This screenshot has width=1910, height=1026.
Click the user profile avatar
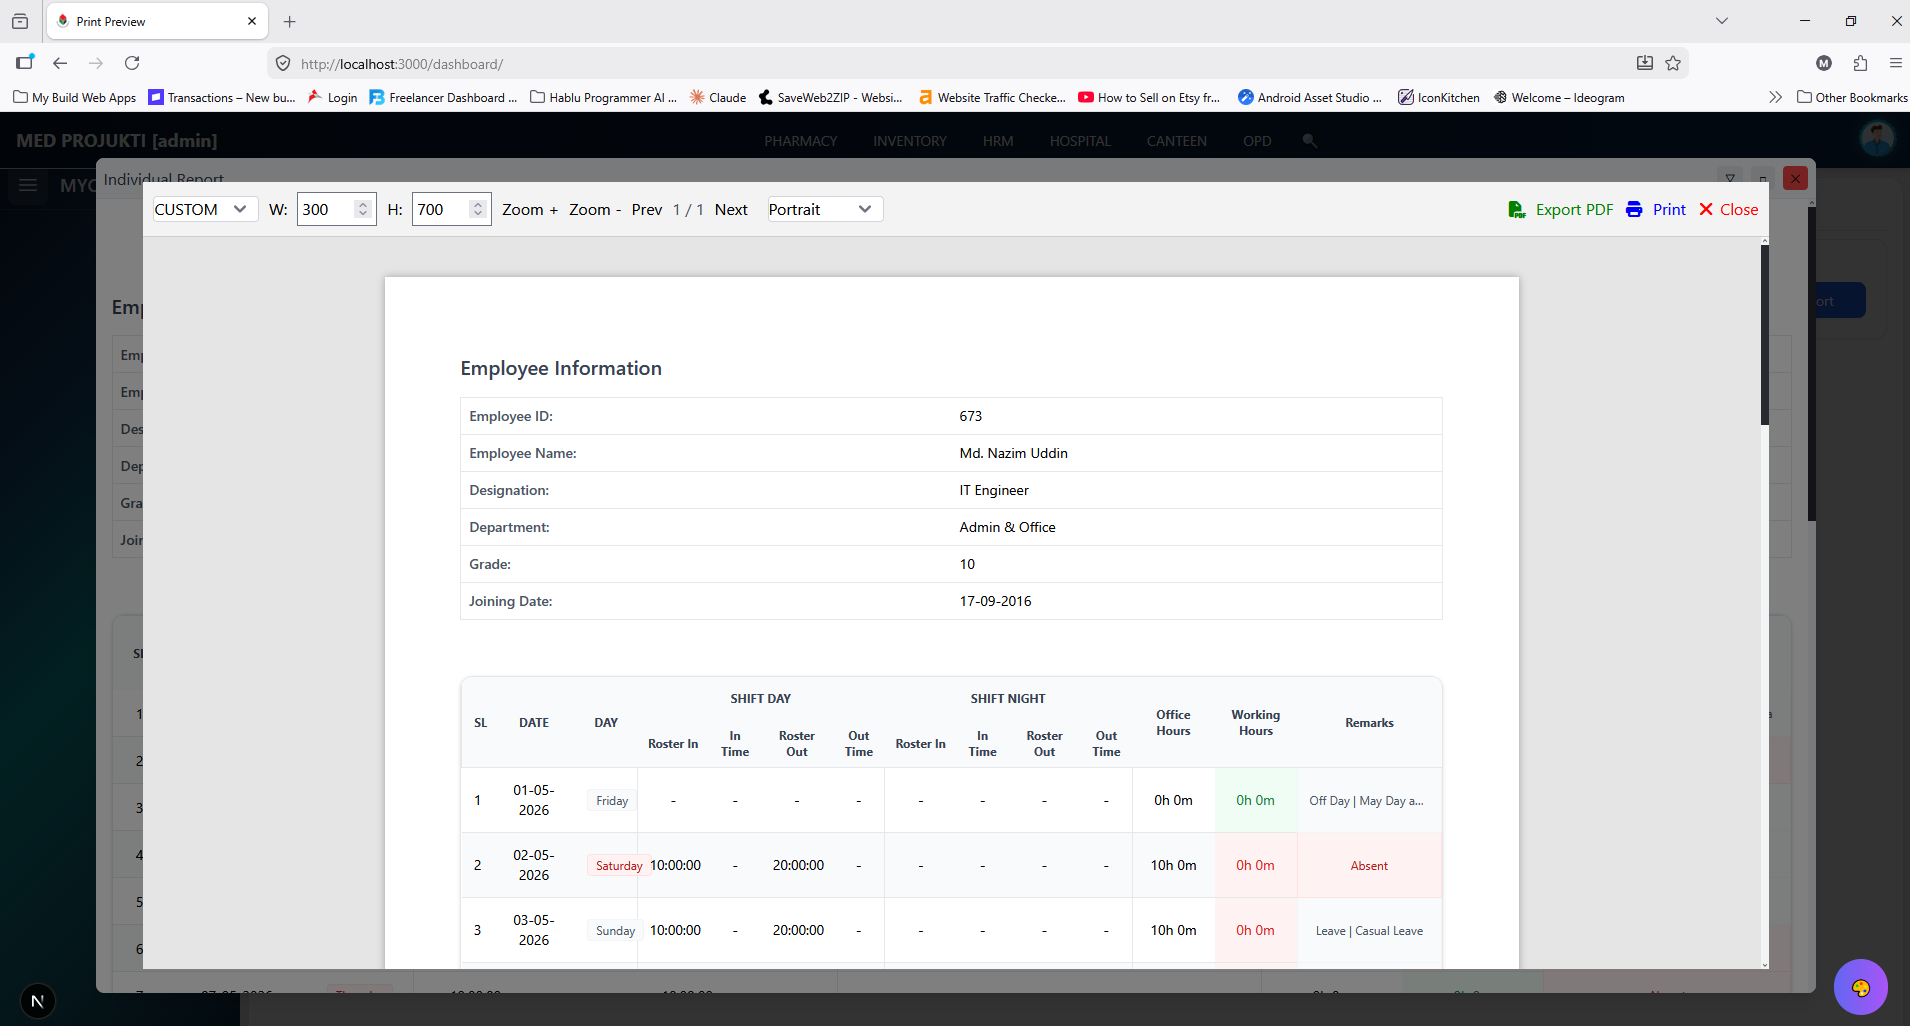pyautogui.click(x=1877, y=139)
